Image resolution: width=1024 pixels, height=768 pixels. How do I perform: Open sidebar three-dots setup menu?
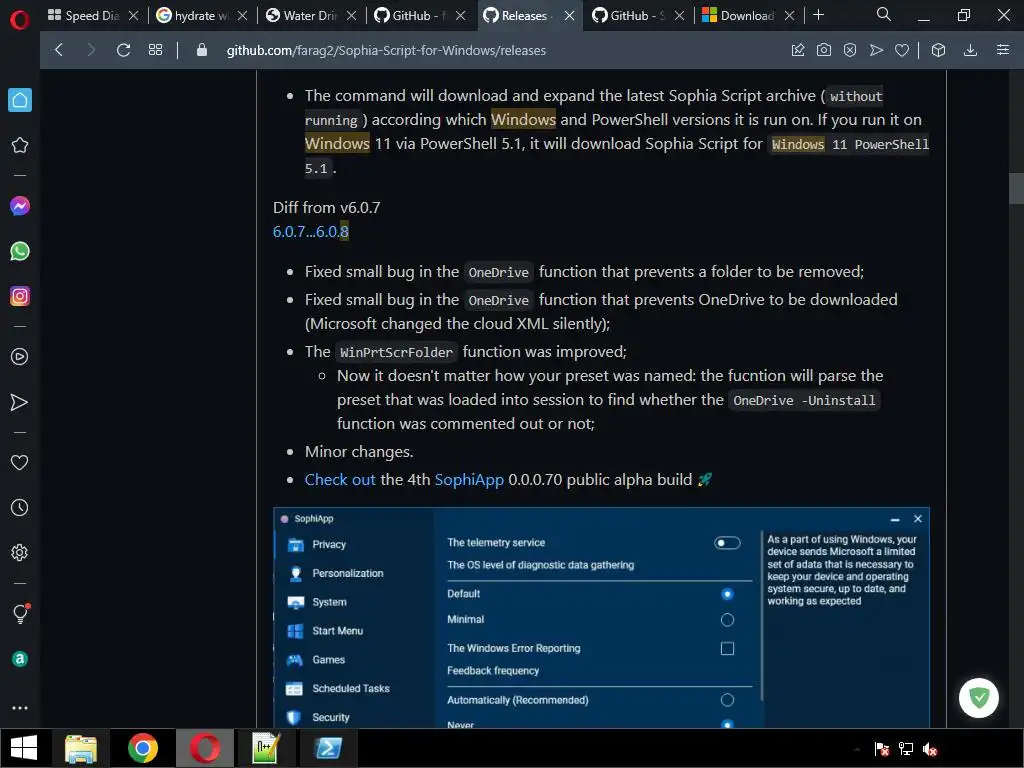[20, 708]
